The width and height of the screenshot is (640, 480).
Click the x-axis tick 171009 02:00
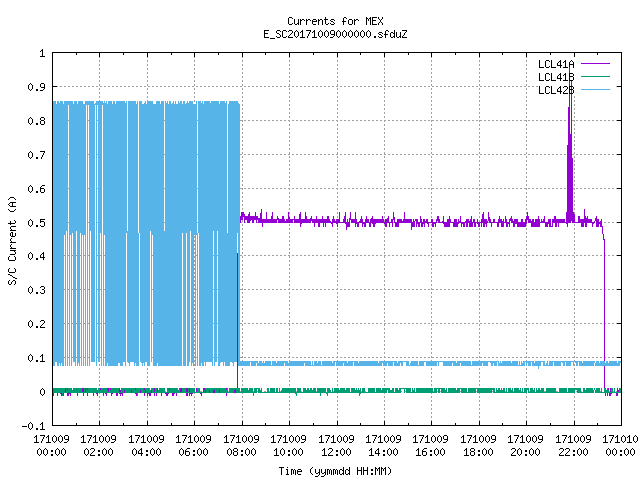pos(98,446)
